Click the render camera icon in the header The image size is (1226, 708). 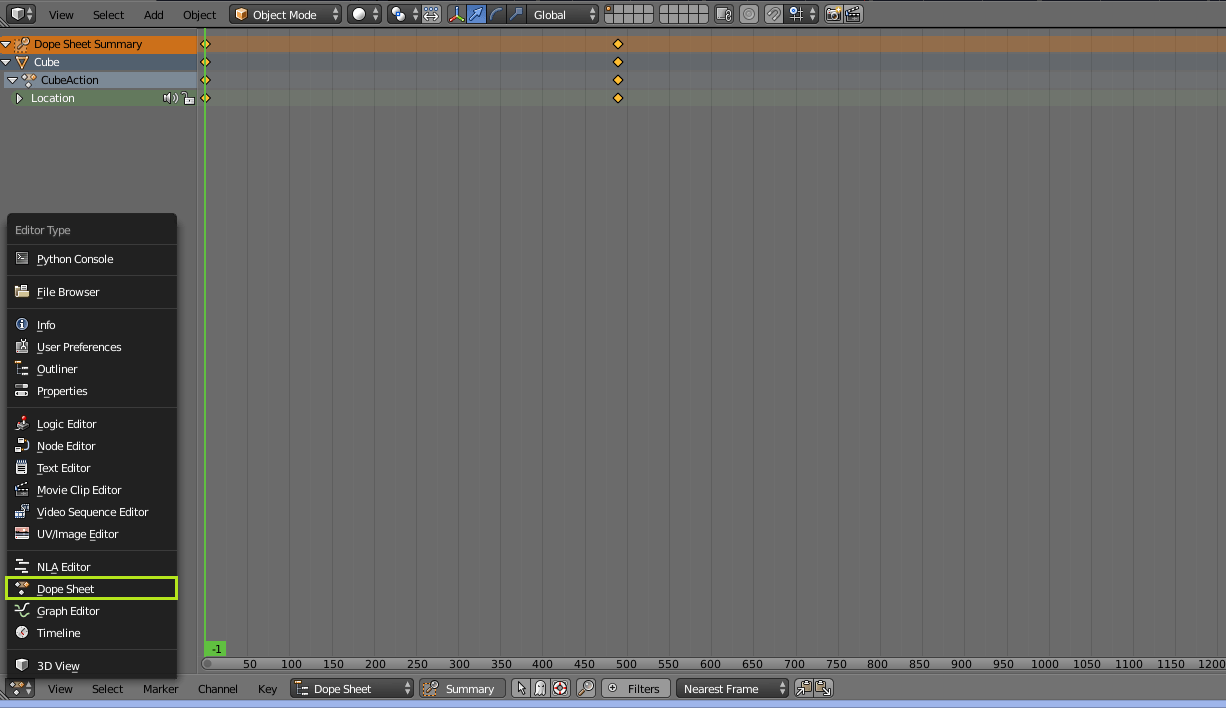pos(833,14)
